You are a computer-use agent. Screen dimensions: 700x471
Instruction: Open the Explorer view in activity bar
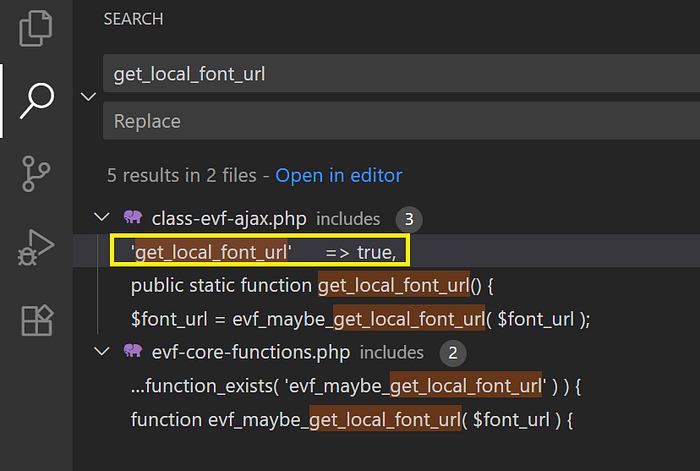pos(36,25)
